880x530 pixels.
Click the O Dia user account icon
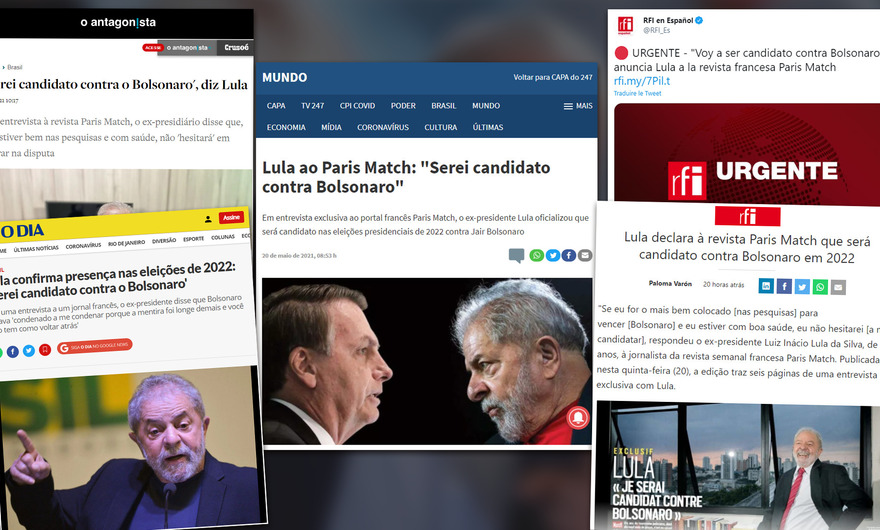[x=208, y=220]
